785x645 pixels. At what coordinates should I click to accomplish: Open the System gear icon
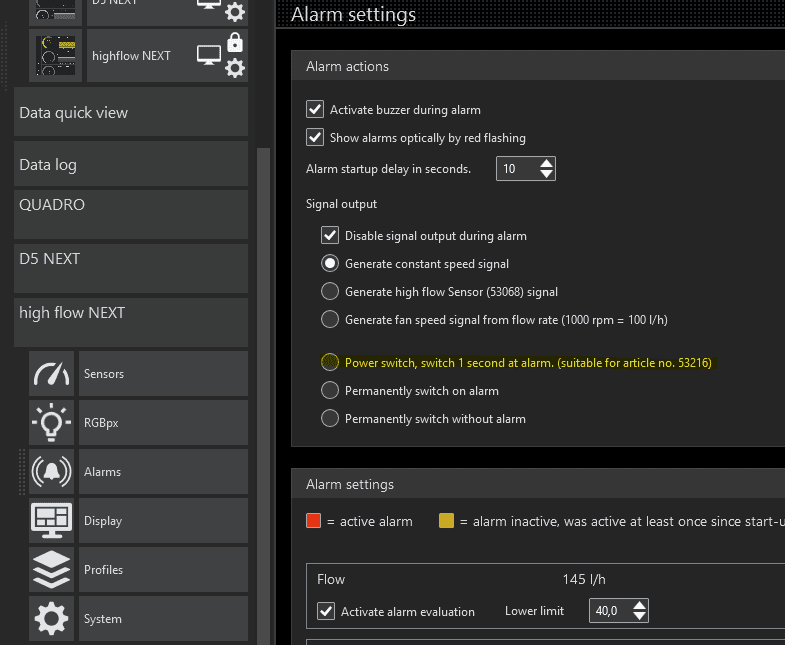click(x=52, y=619)
